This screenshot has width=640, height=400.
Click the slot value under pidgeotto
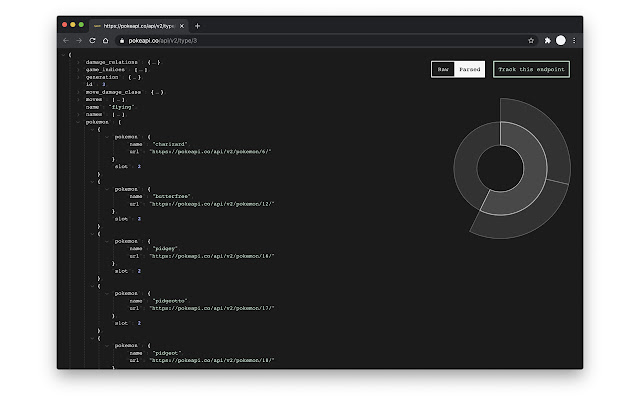139,323
